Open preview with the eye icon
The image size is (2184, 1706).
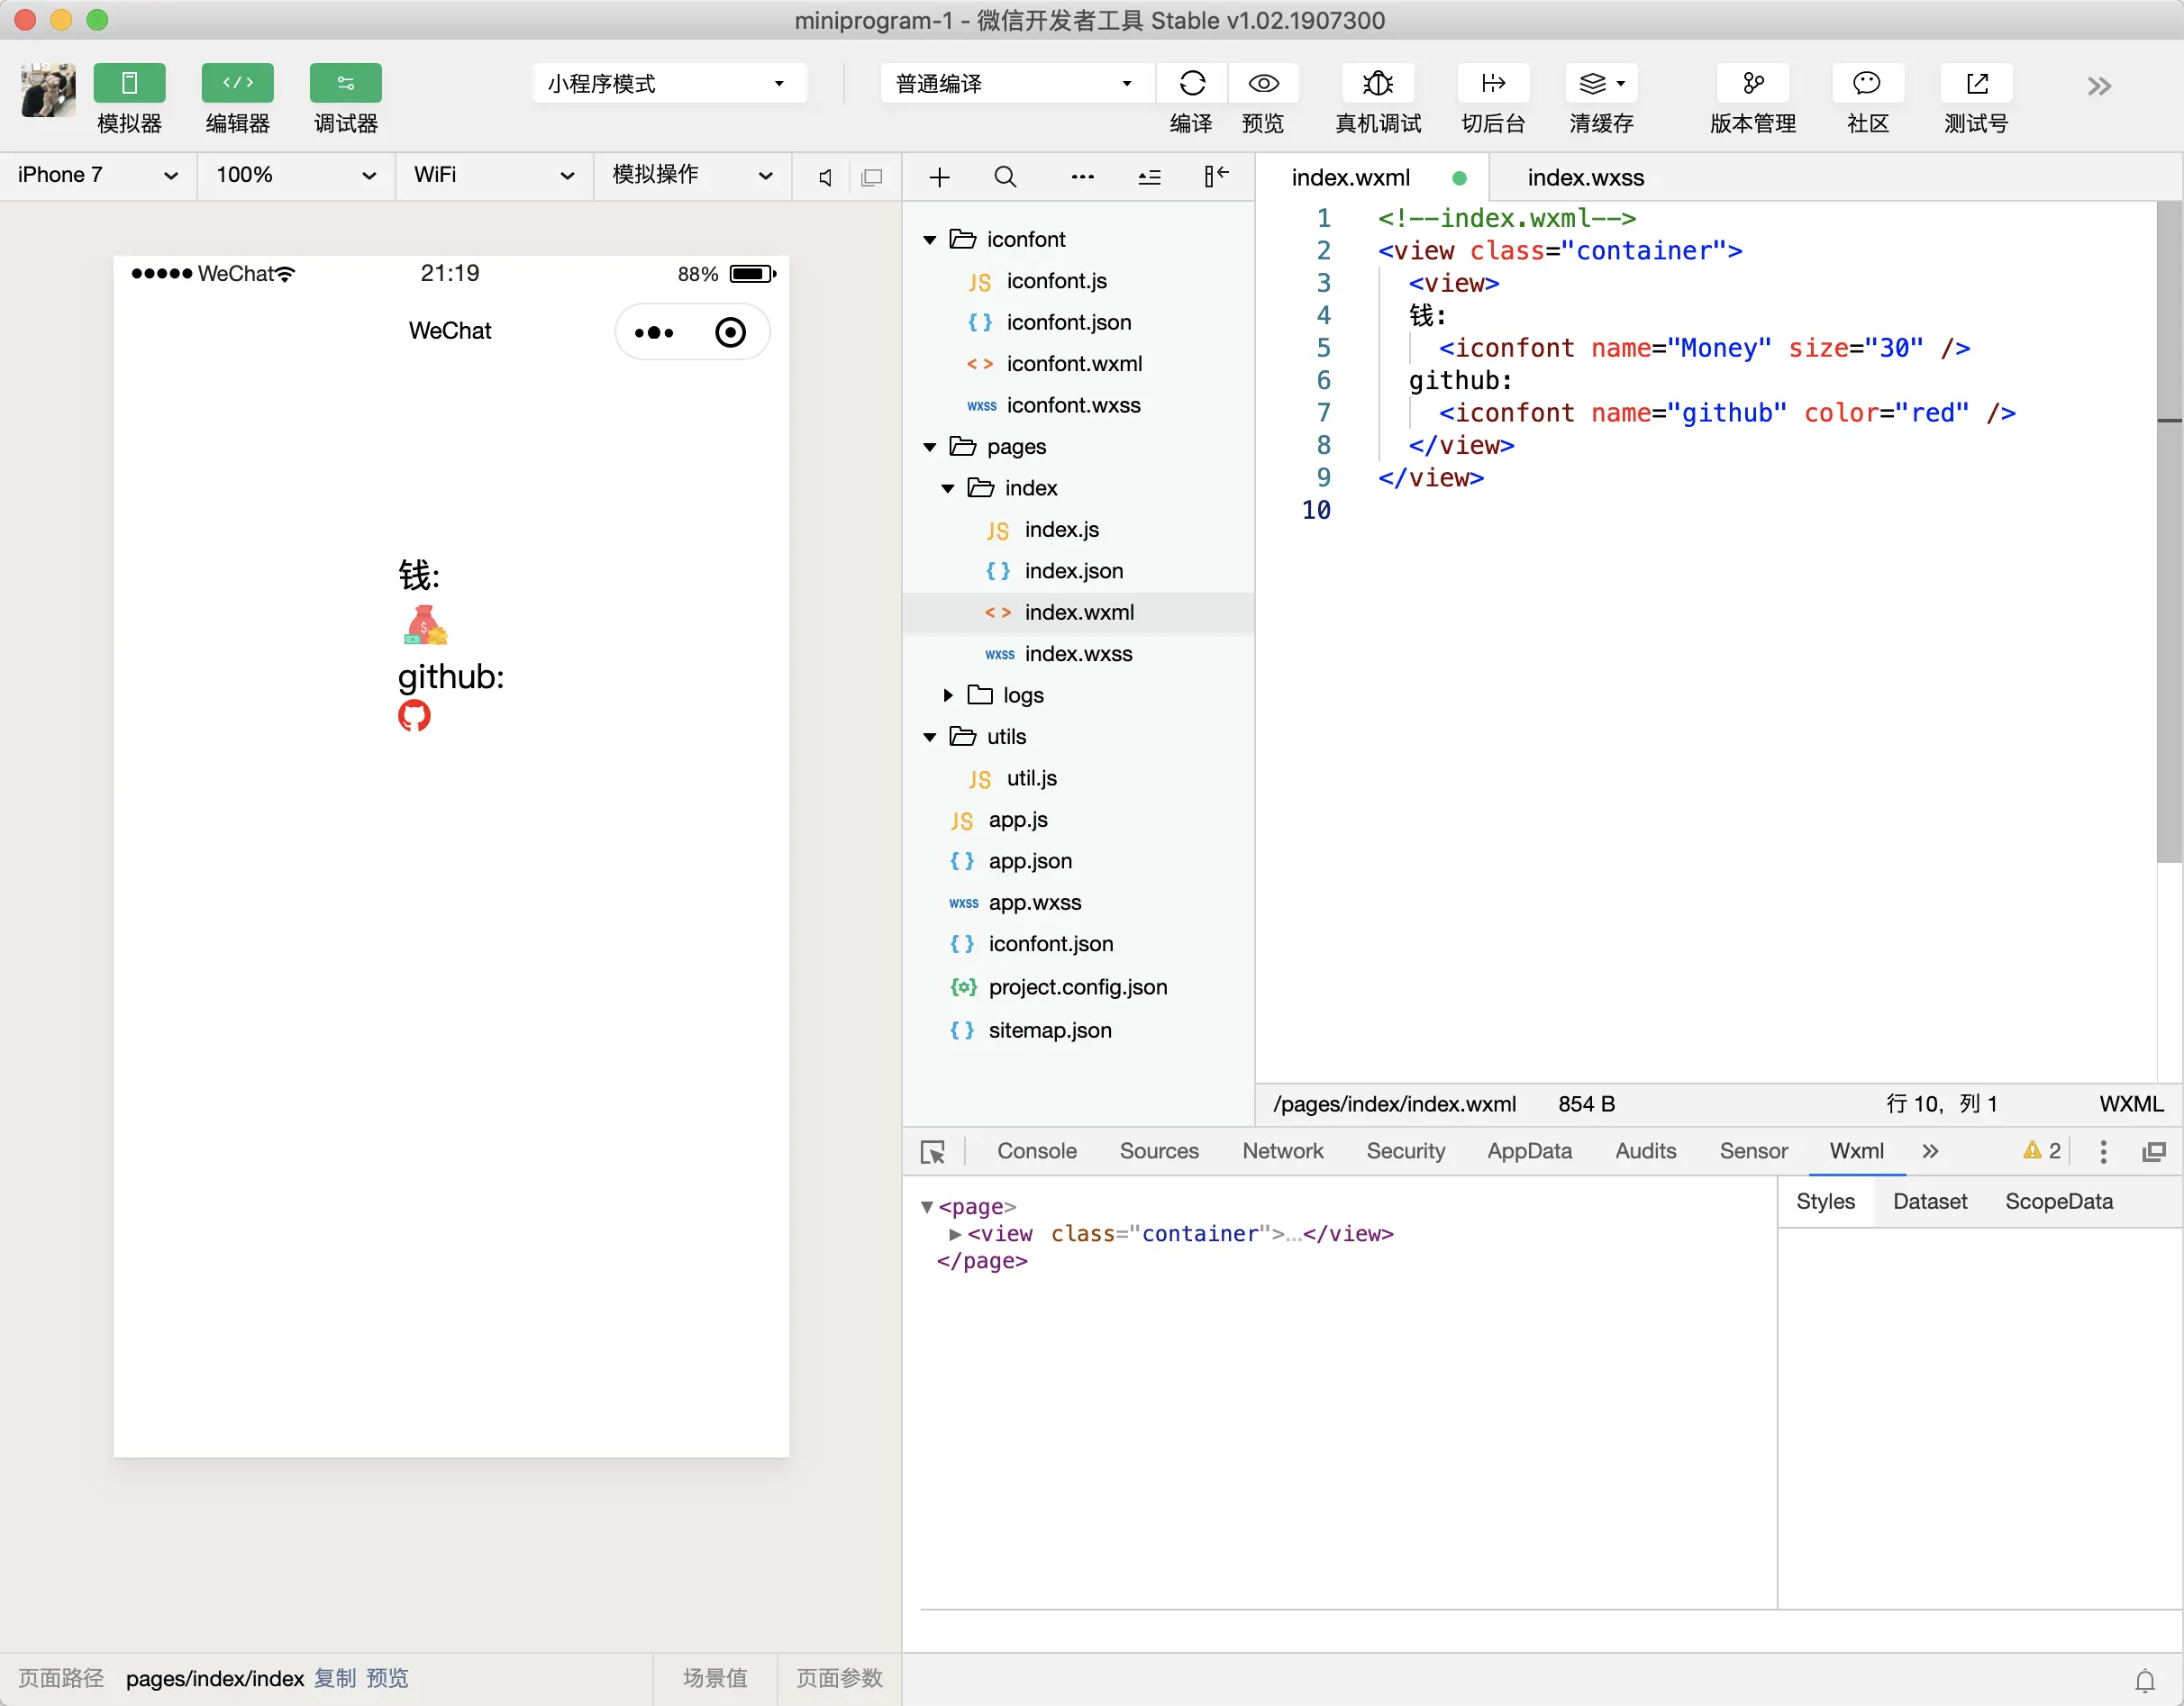(x=1263, y=83)
